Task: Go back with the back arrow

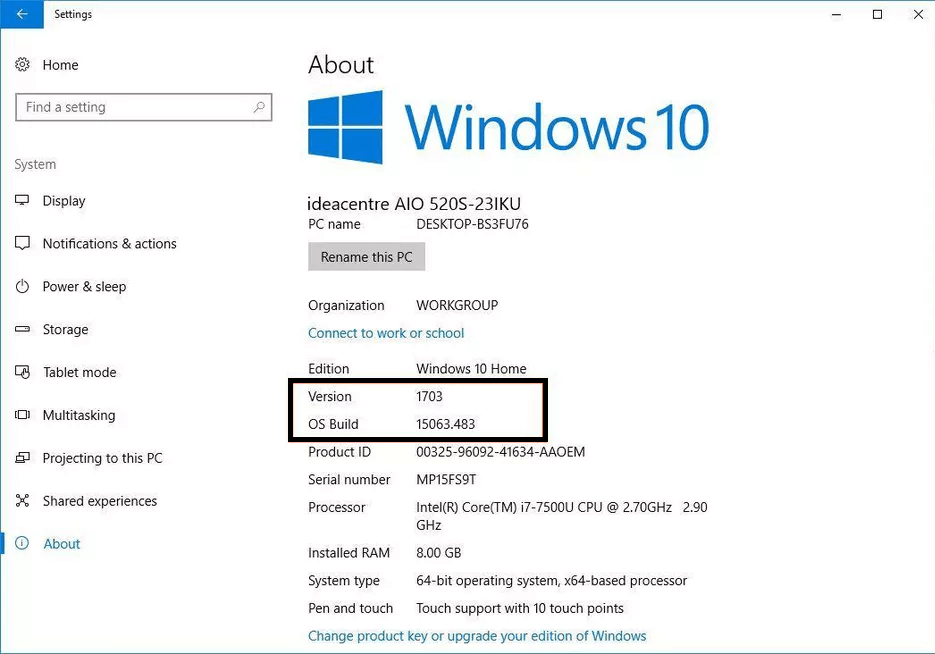Action: pyautogui.click(x=21, y=14)
